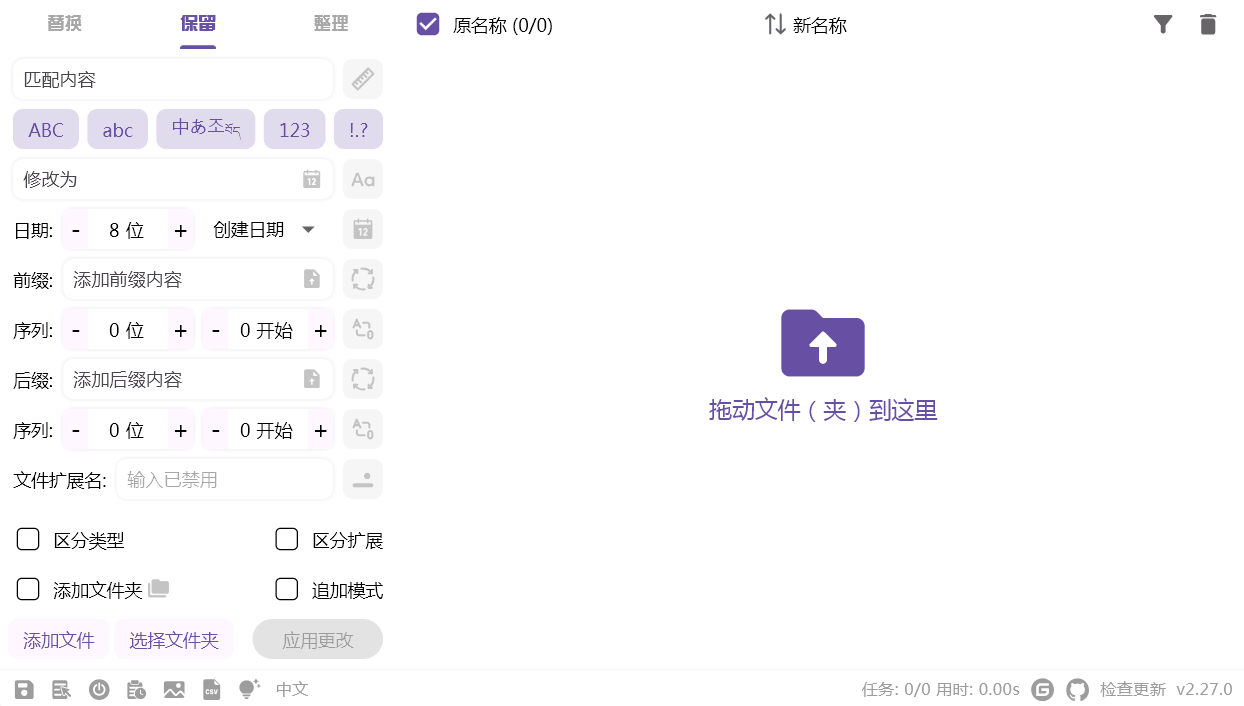Toggle the 追加模式 checkbox
This screenshot has width=1244, height=706.
click(x=287, y=590)
